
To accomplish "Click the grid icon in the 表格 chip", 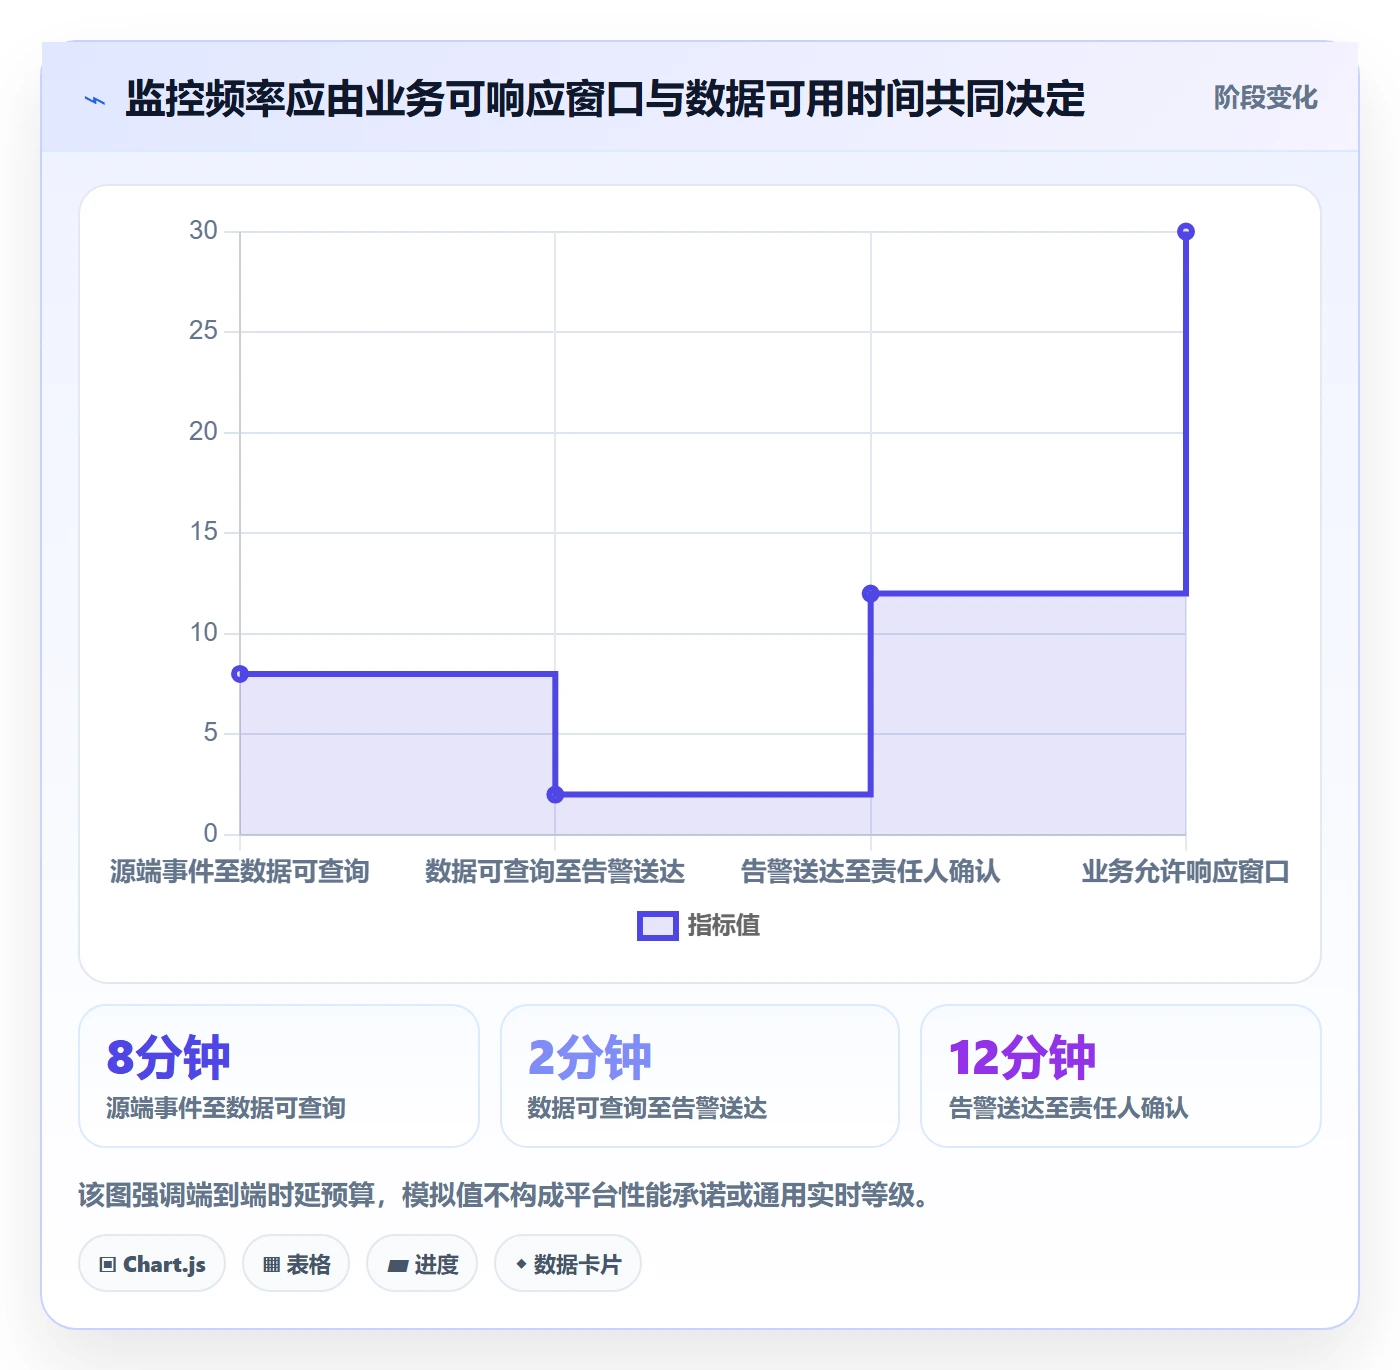I will [x=271, y=1265].
